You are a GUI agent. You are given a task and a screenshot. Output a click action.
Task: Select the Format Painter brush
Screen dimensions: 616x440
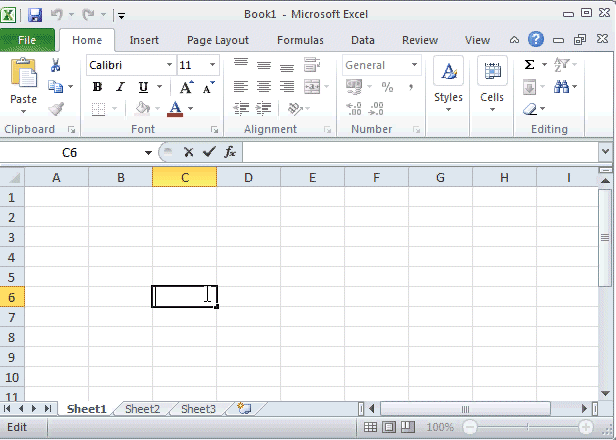(x=56, y=109)
